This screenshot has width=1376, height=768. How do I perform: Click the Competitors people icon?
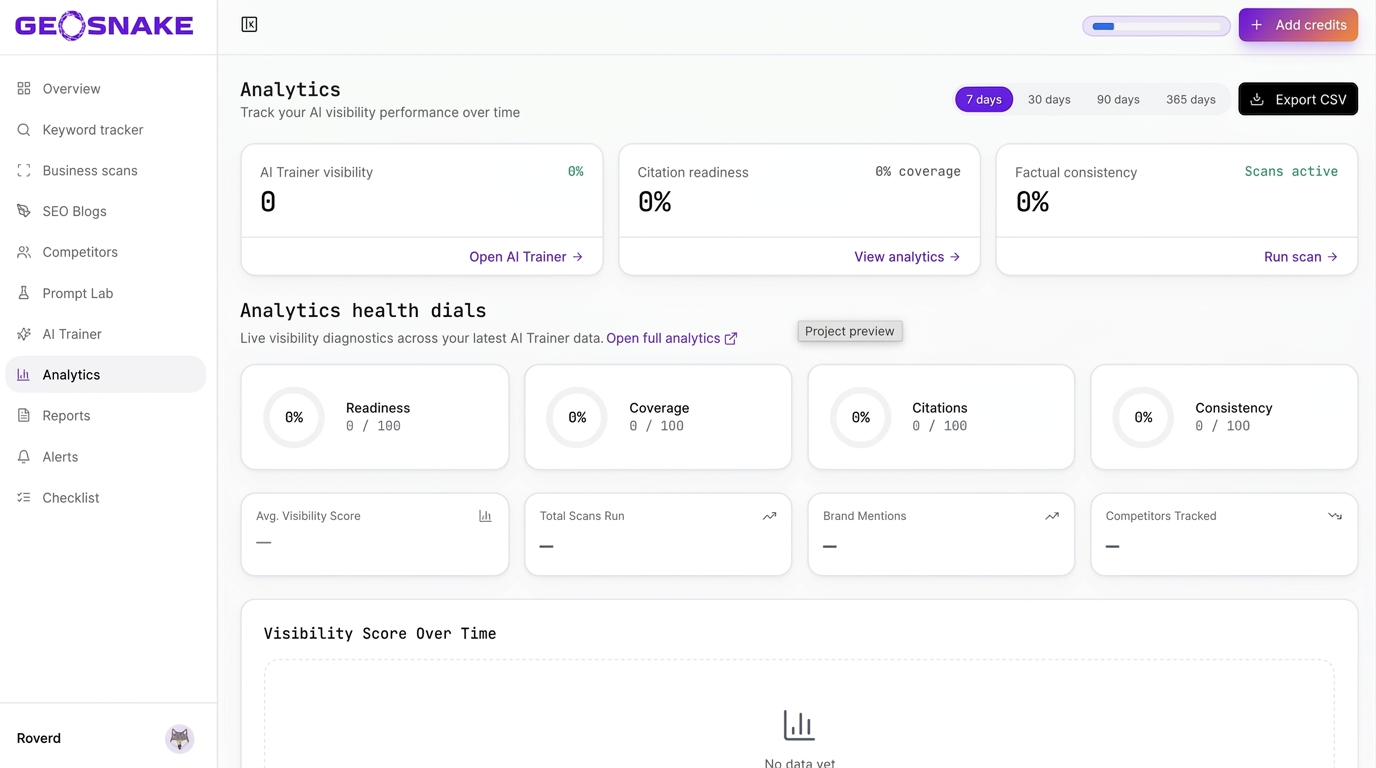coord(24,252)
